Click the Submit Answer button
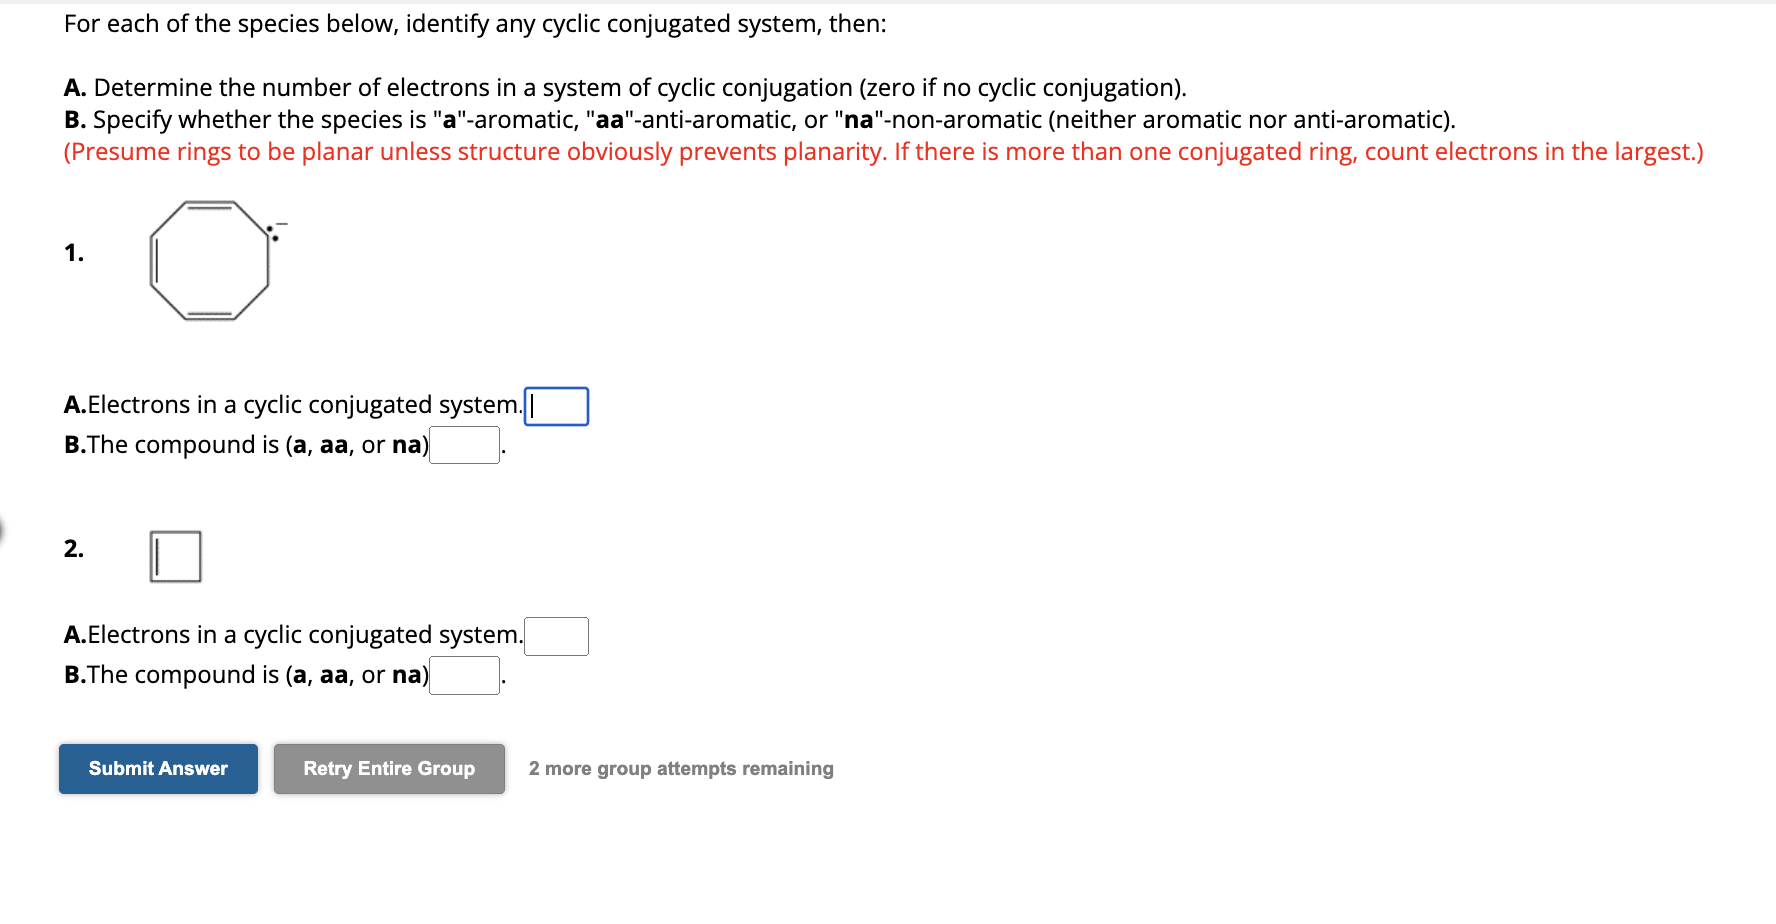 [x=158, y=769]
